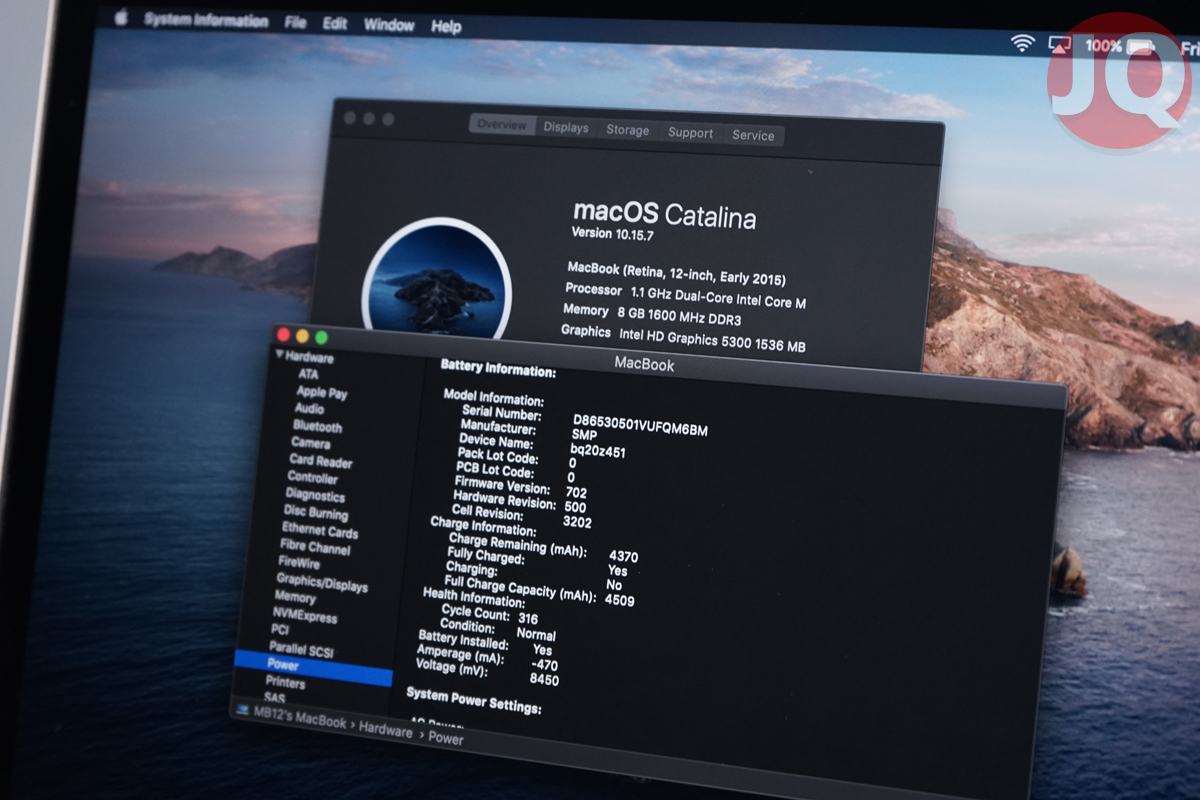The height and width of the screenshot is (800, 1200).
Task: Select Ethernet Cards in the sidebar
Action: tap(319, 530)
